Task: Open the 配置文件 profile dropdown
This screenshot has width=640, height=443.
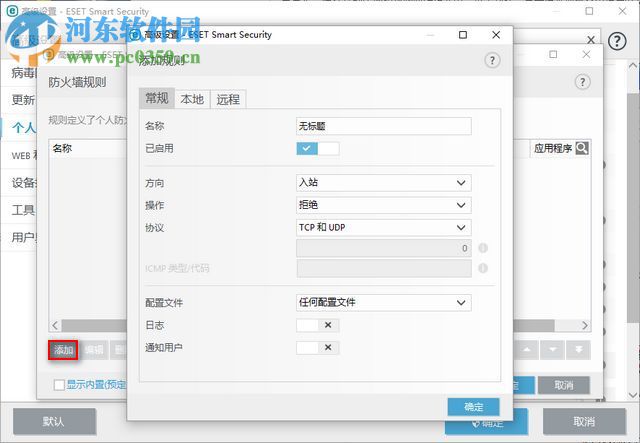Action: (384, 303)
